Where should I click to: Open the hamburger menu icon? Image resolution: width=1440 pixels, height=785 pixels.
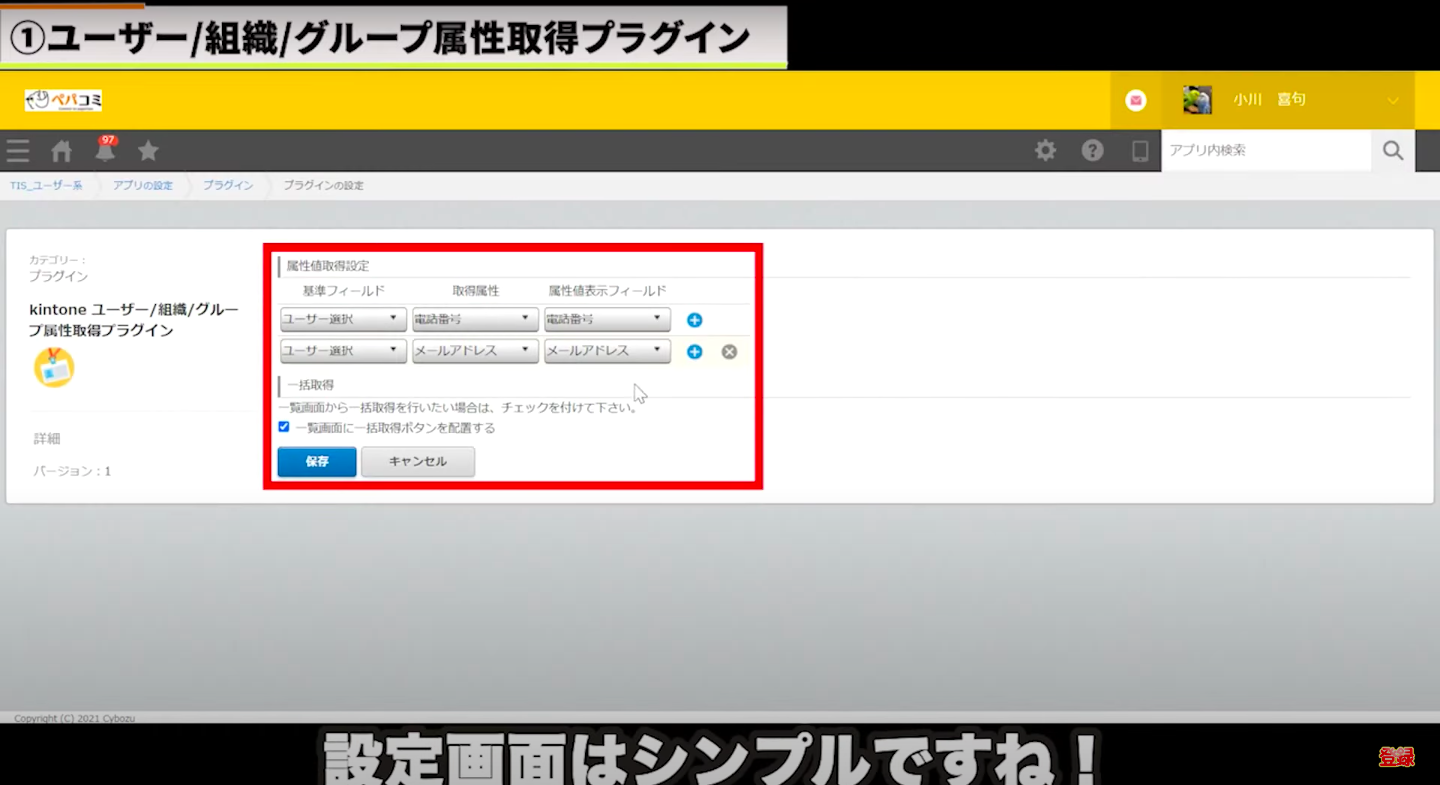18,151
